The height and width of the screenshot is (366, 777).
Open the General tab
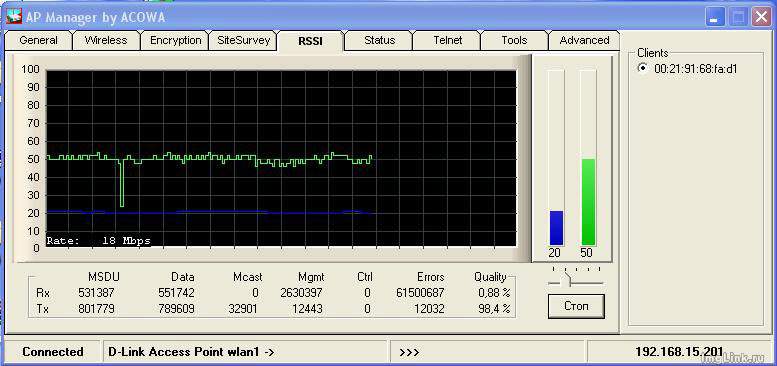pos(38,41)
